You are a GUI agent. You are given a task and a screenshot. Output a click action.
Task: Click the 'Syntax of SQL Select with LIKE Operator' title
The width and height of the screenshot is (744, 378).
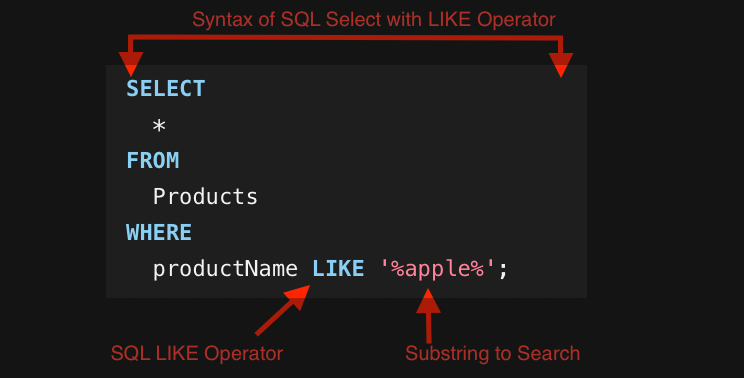click(374, 19)
